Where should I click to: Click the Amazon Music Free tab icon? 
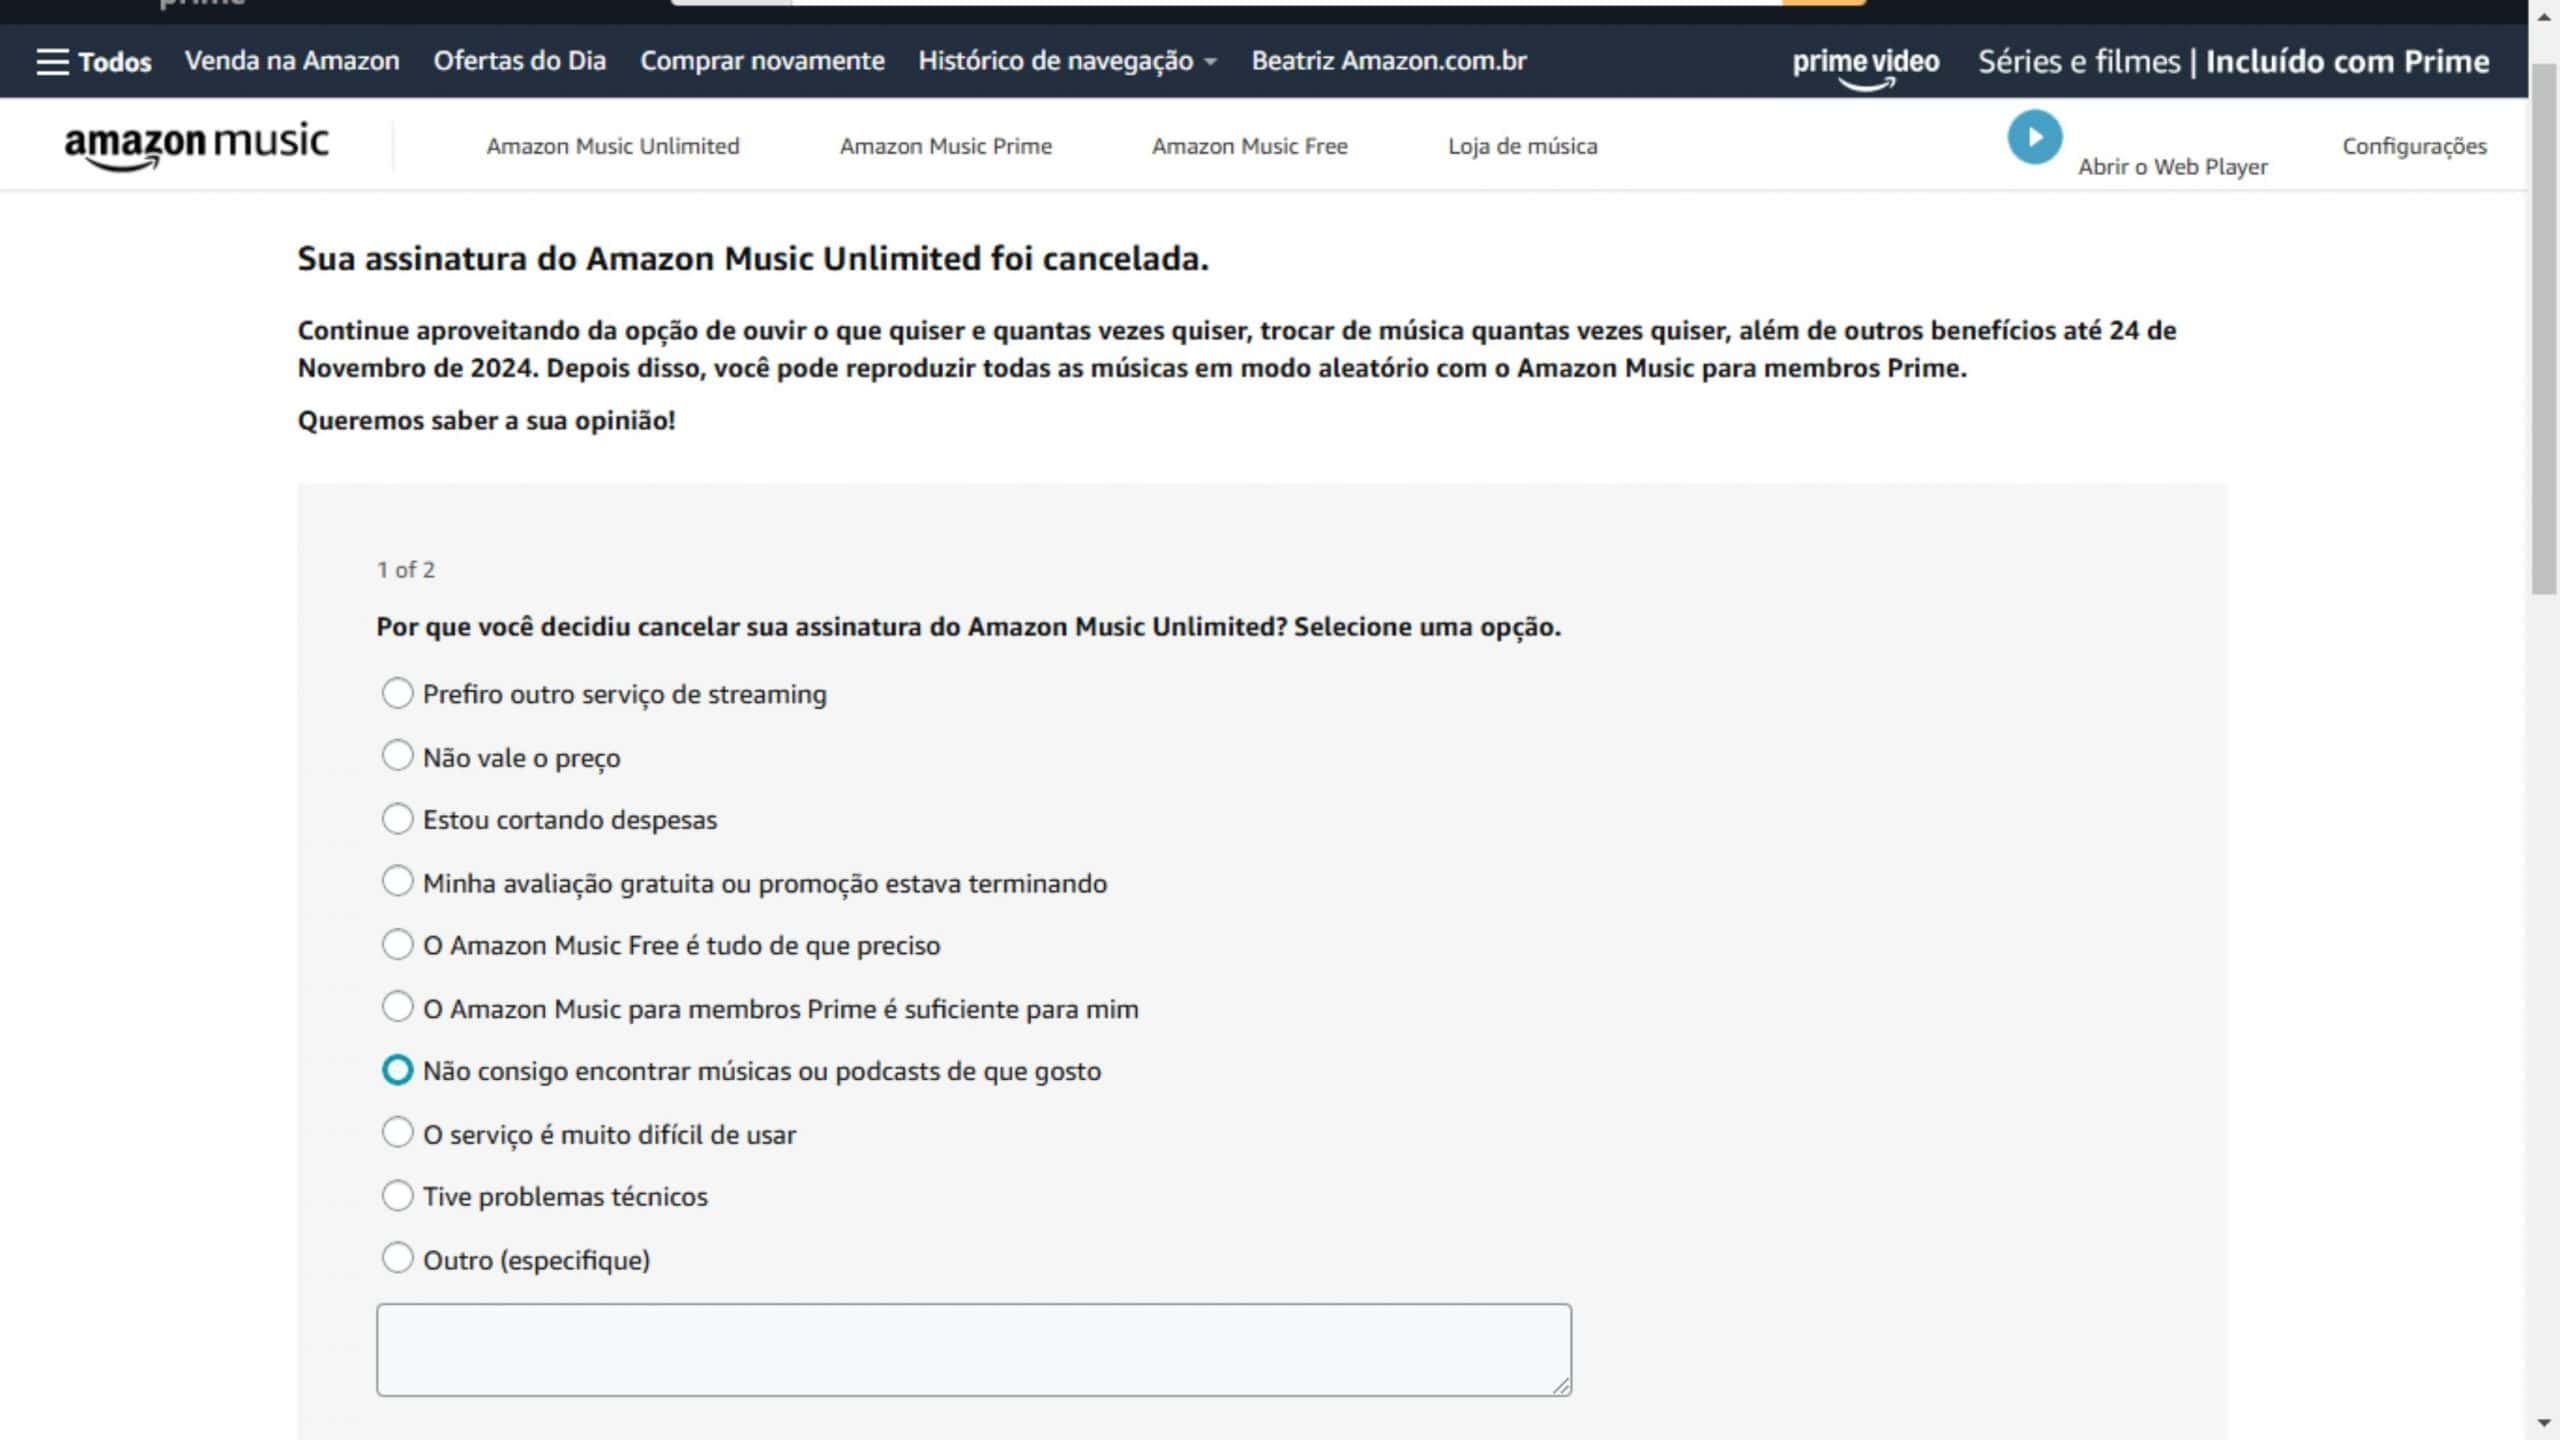(x=1250, y=144)
